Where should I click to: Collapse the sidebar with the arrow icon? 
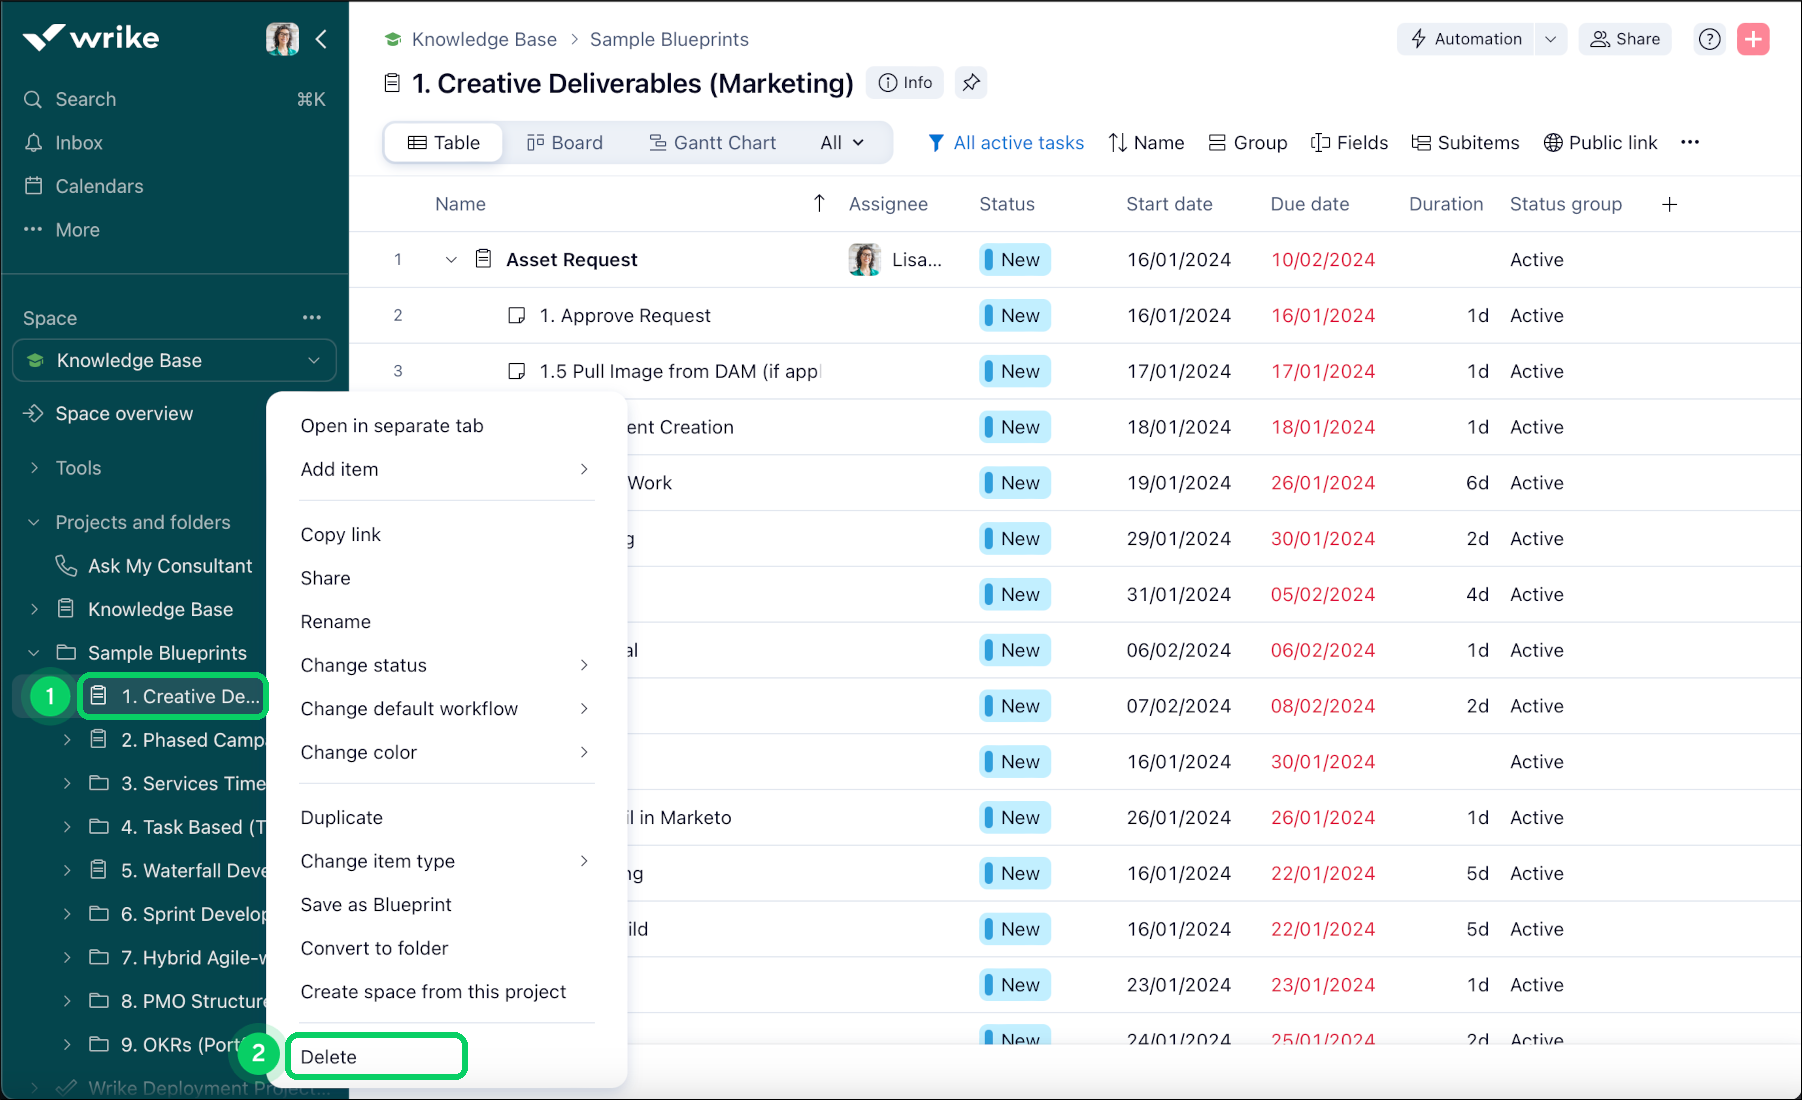point(322,39)
